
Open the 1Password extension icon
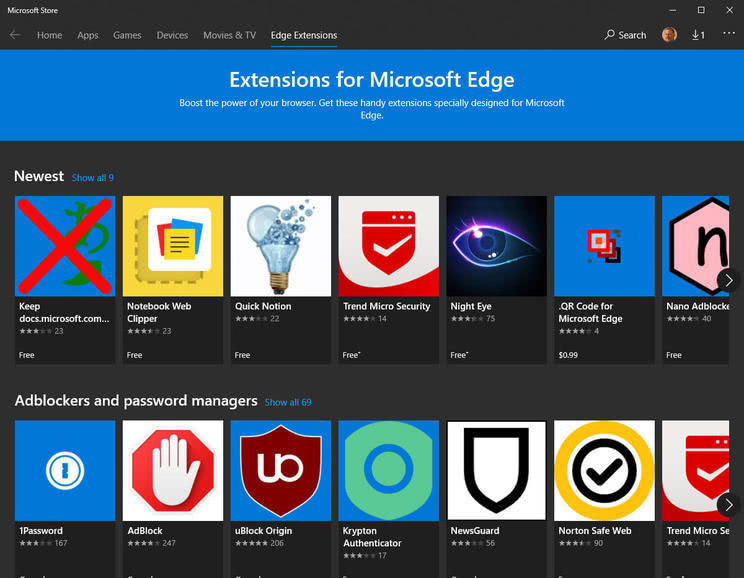point(65,470)
